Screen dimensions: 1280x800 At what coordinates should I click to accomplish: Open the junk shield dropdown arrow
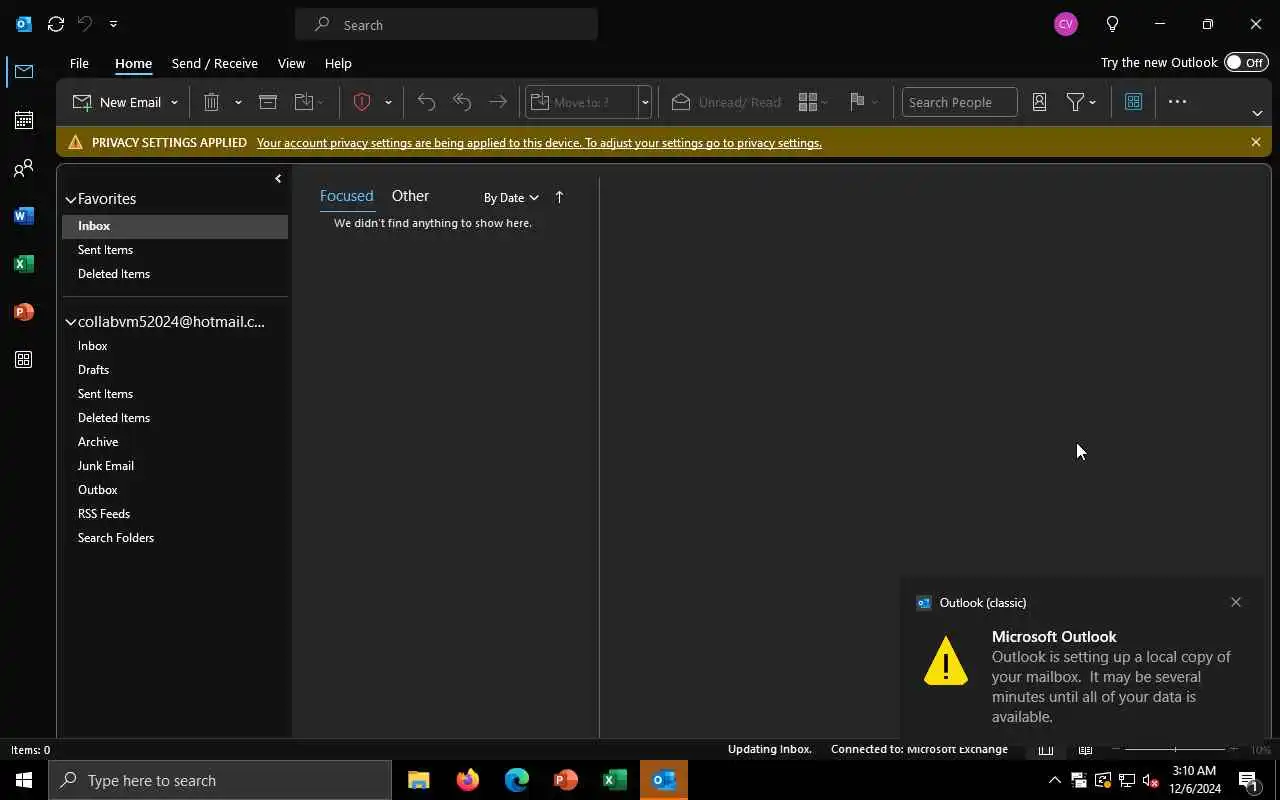pyautogui.click(x=388, y=102)
